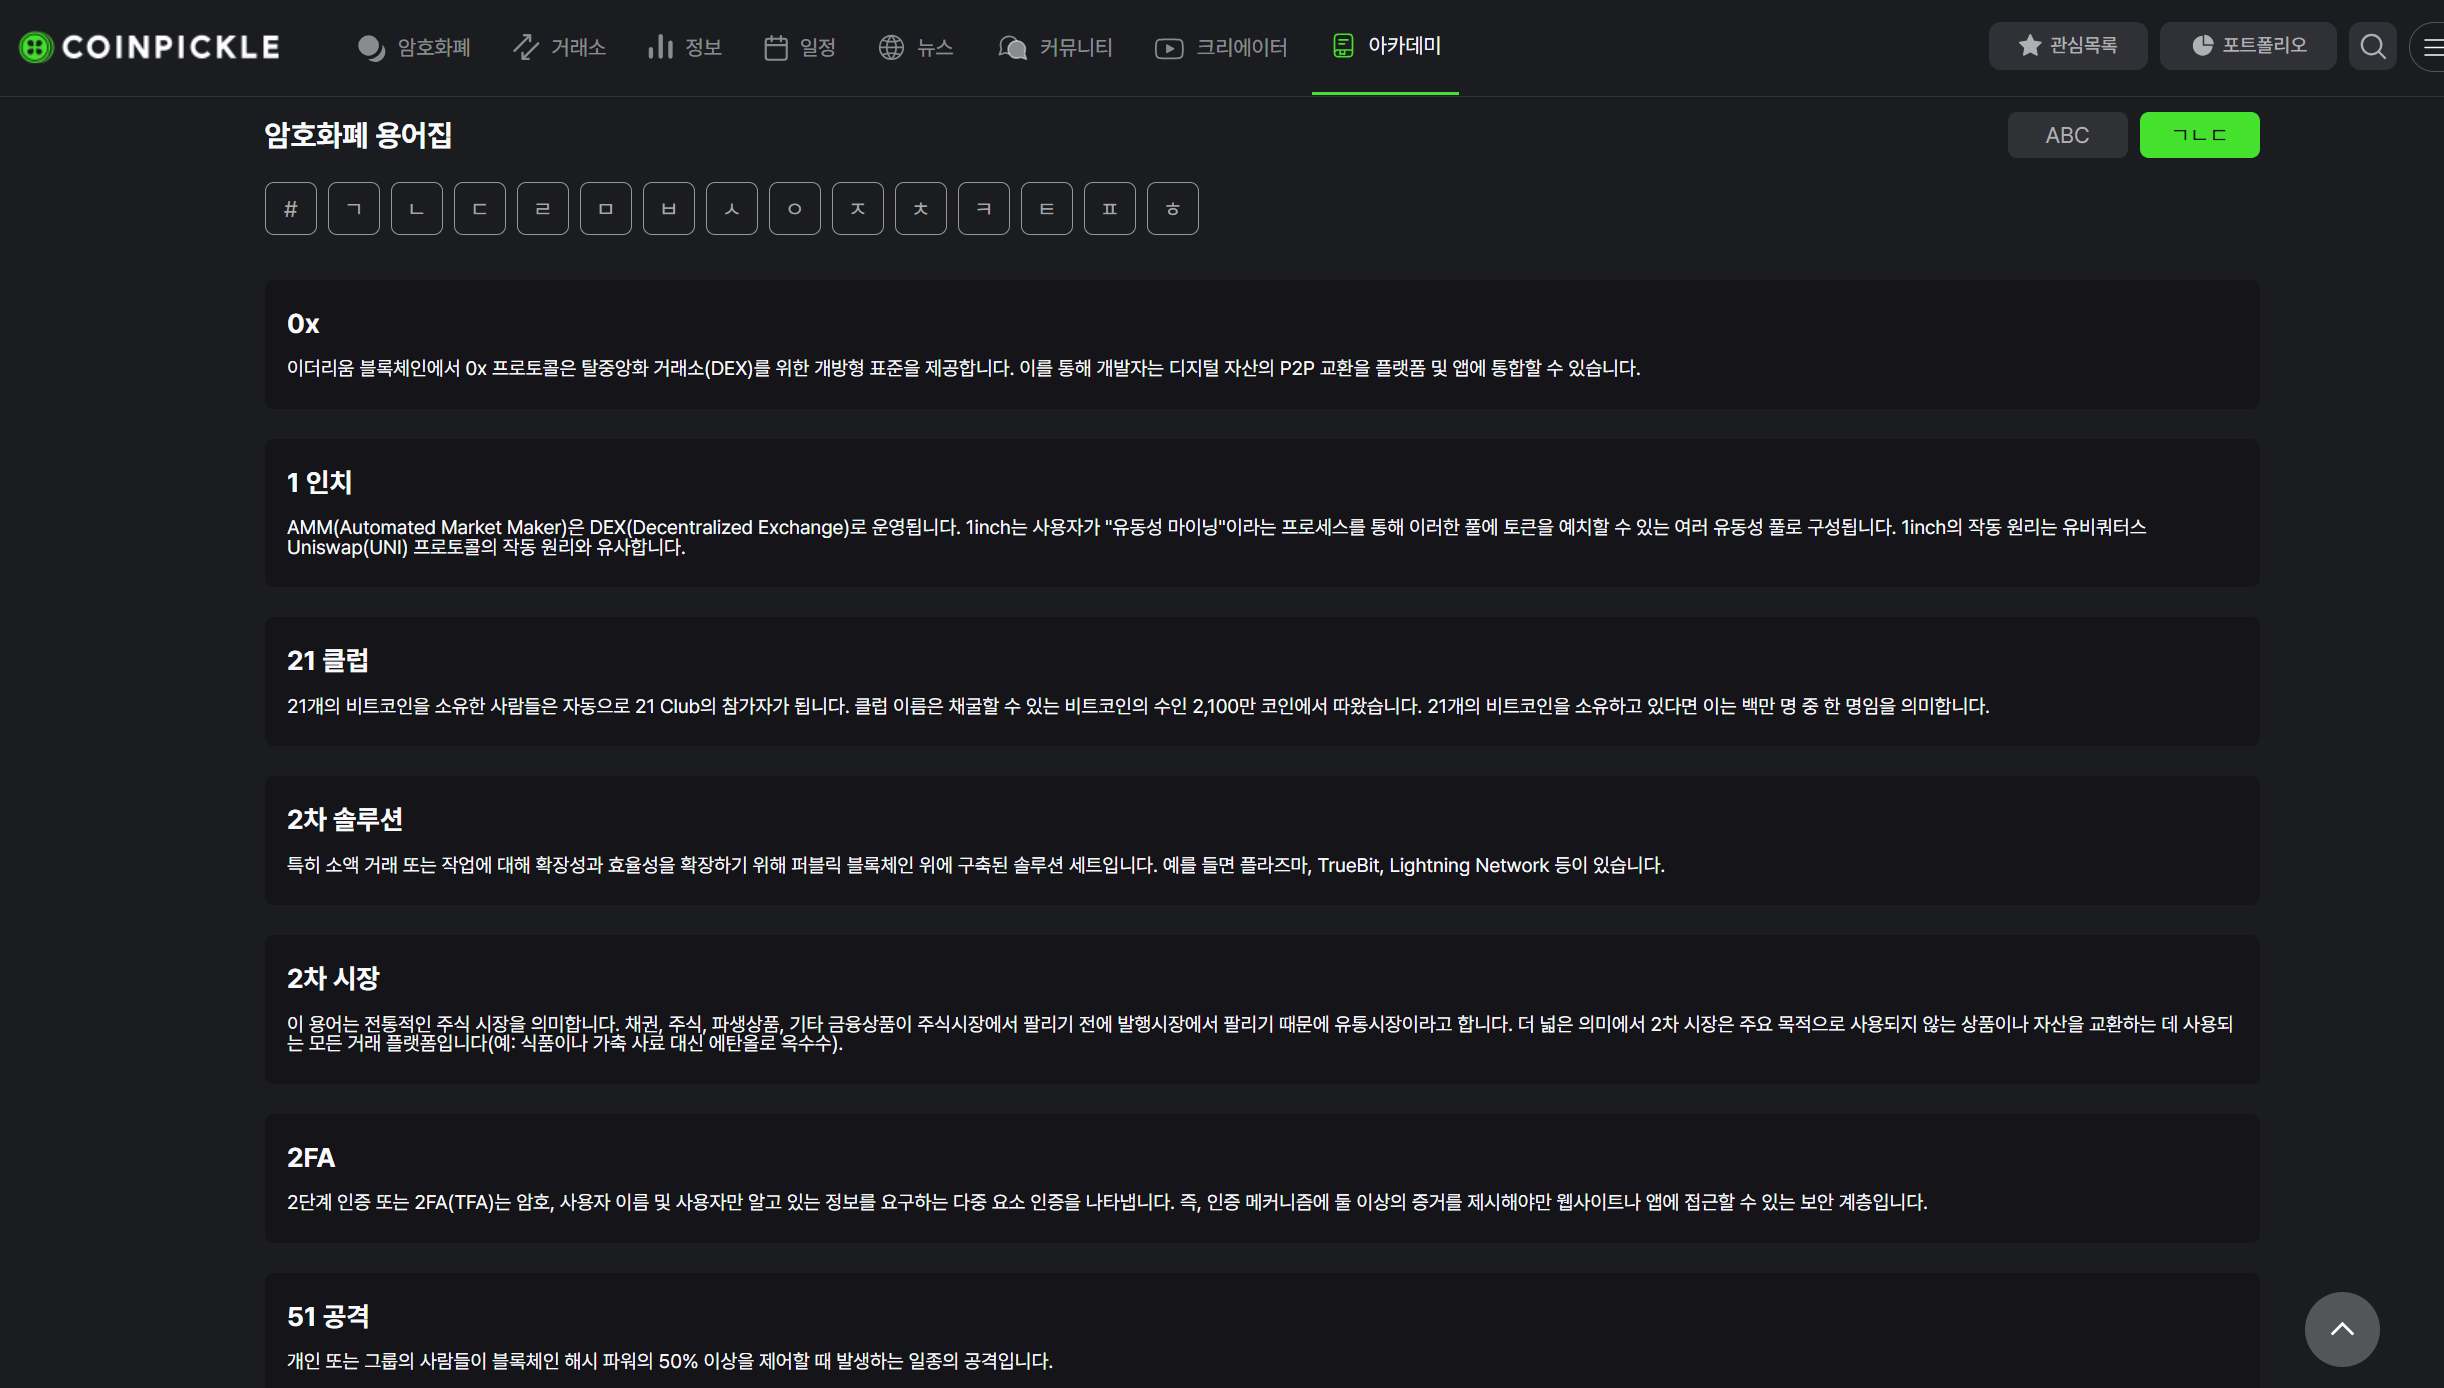Viewport: 2444px width, 1388px height.
Task: Open the 크리에이터 nav menu
Action: tap(1221, 47)
